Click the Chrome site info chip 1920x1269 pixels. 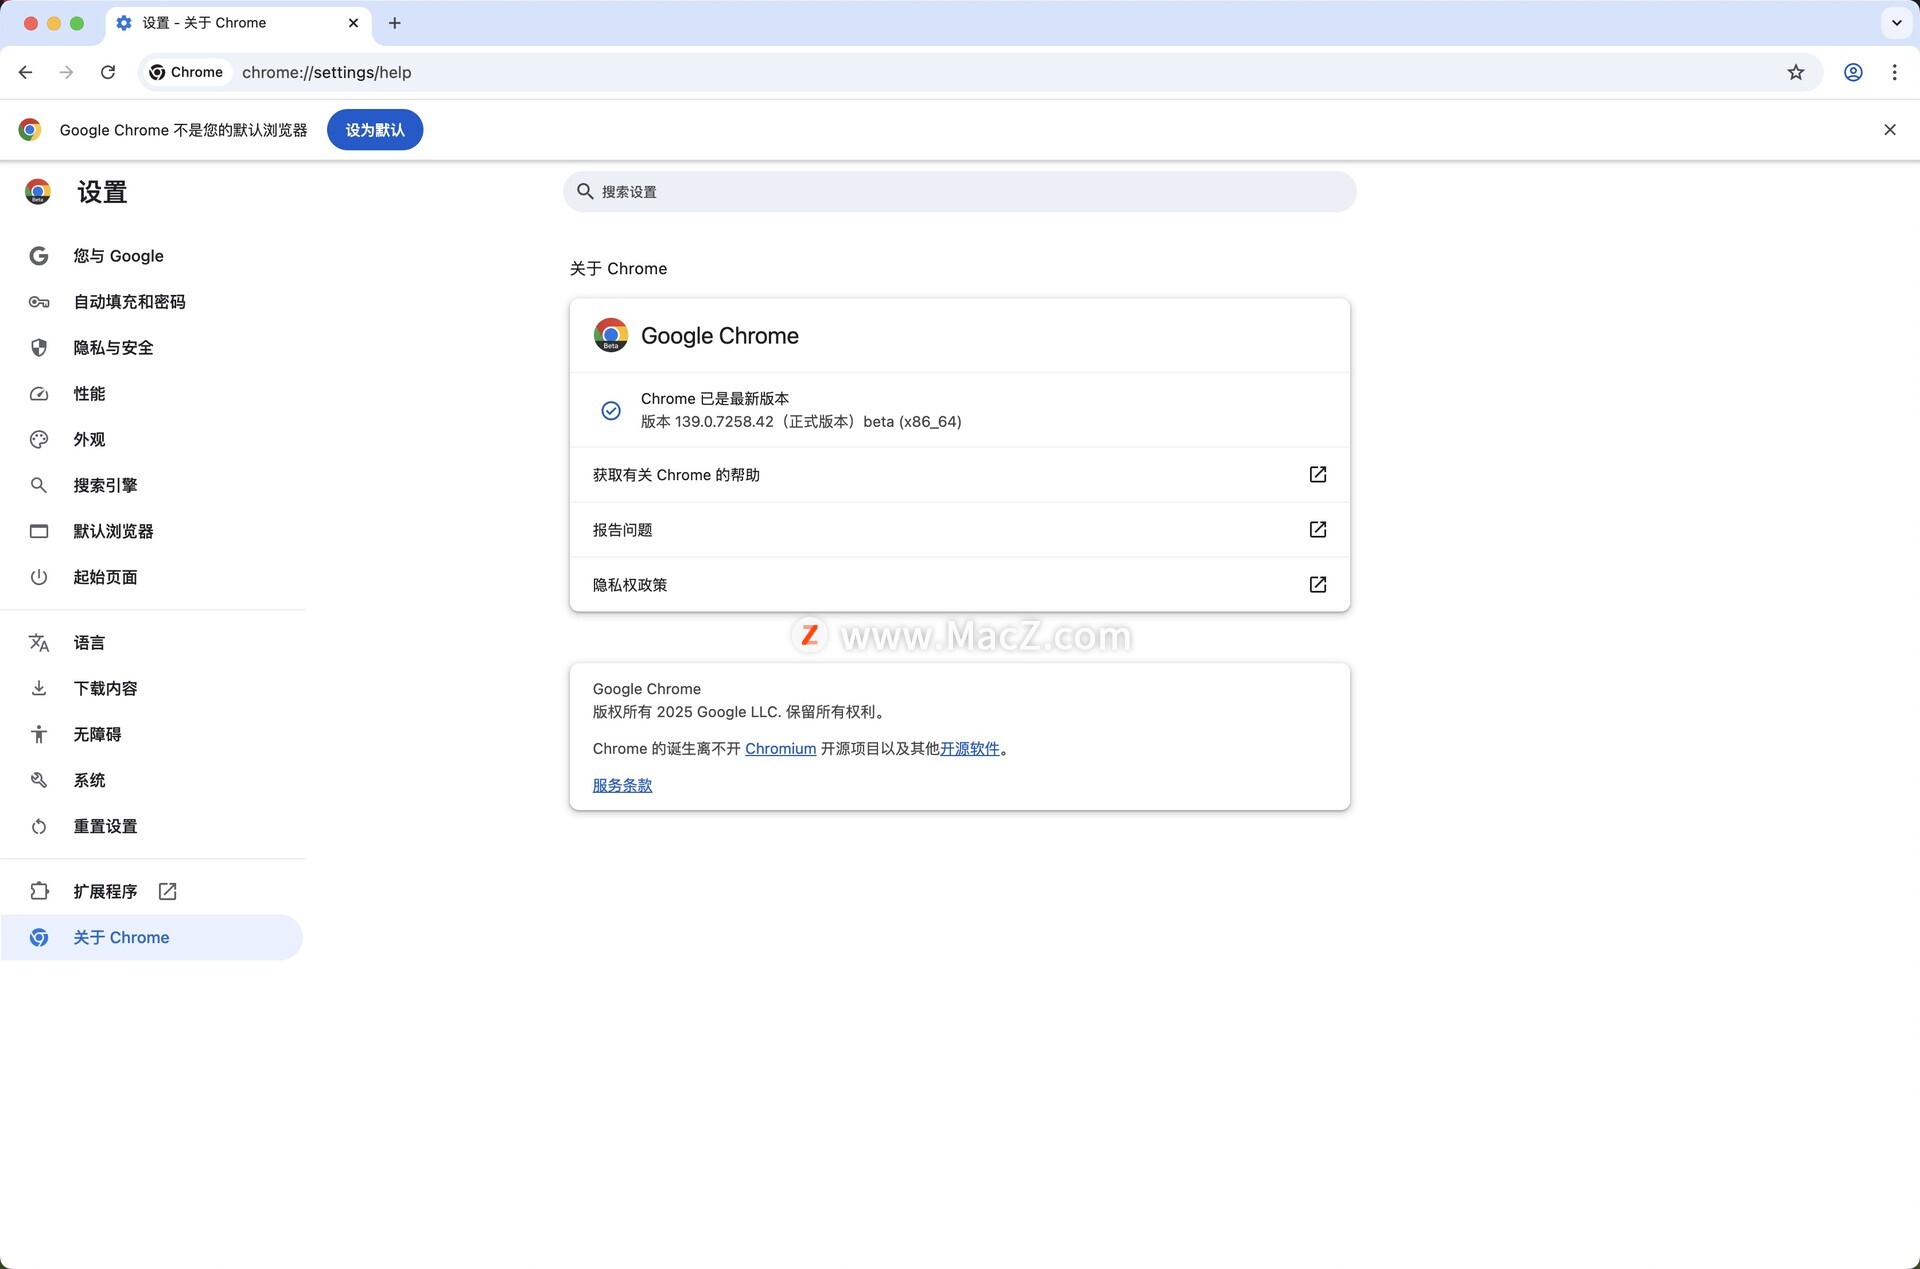[187, 72]
